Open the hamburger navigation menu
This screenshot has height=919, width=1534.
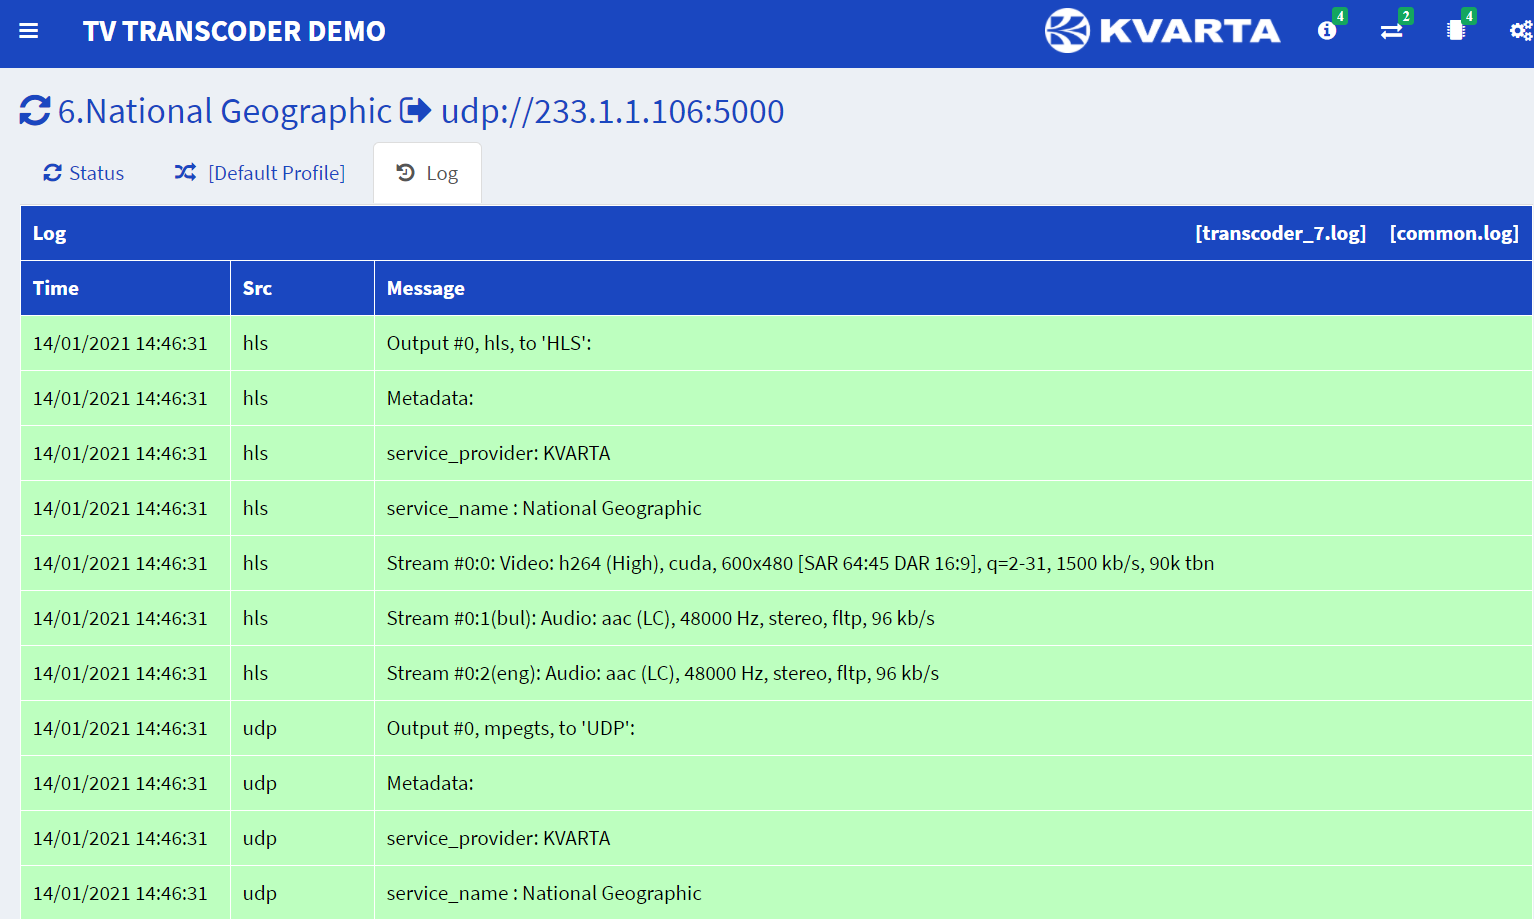[29, 31]
